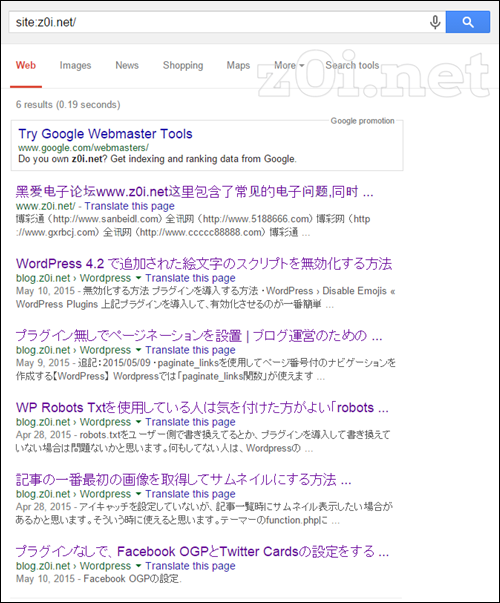Click the microphone voice search icon
The image size is (500, 603).
435,22
